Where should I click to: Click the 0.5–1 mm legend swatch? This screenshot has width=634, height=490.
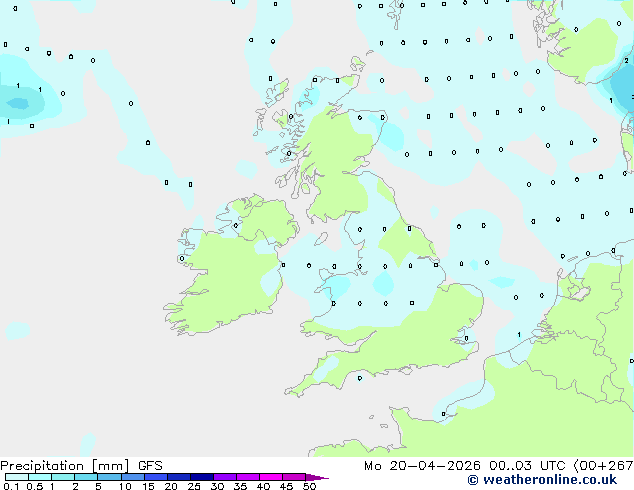click(40, 477)
